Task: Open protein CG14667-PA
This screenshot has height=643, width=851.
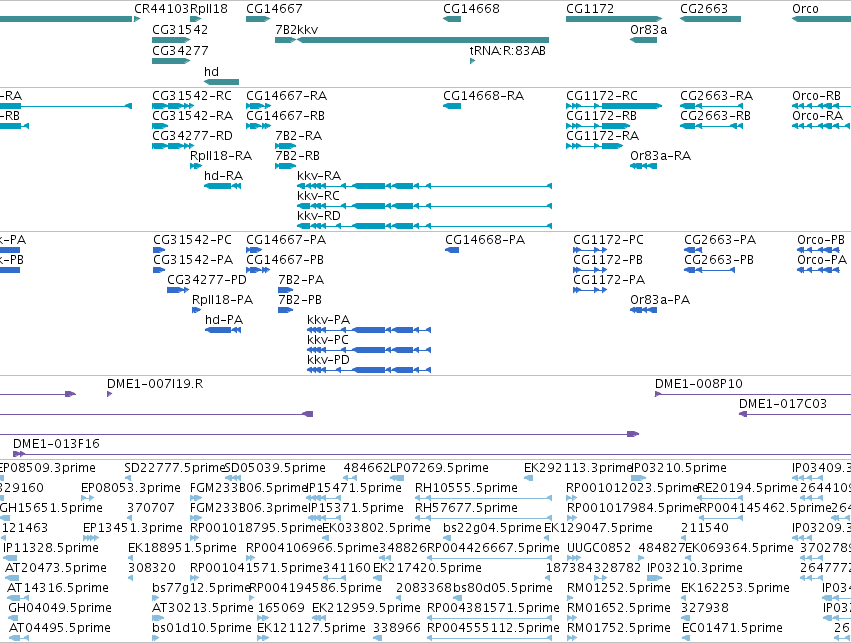Action: (x=286, y=240)
